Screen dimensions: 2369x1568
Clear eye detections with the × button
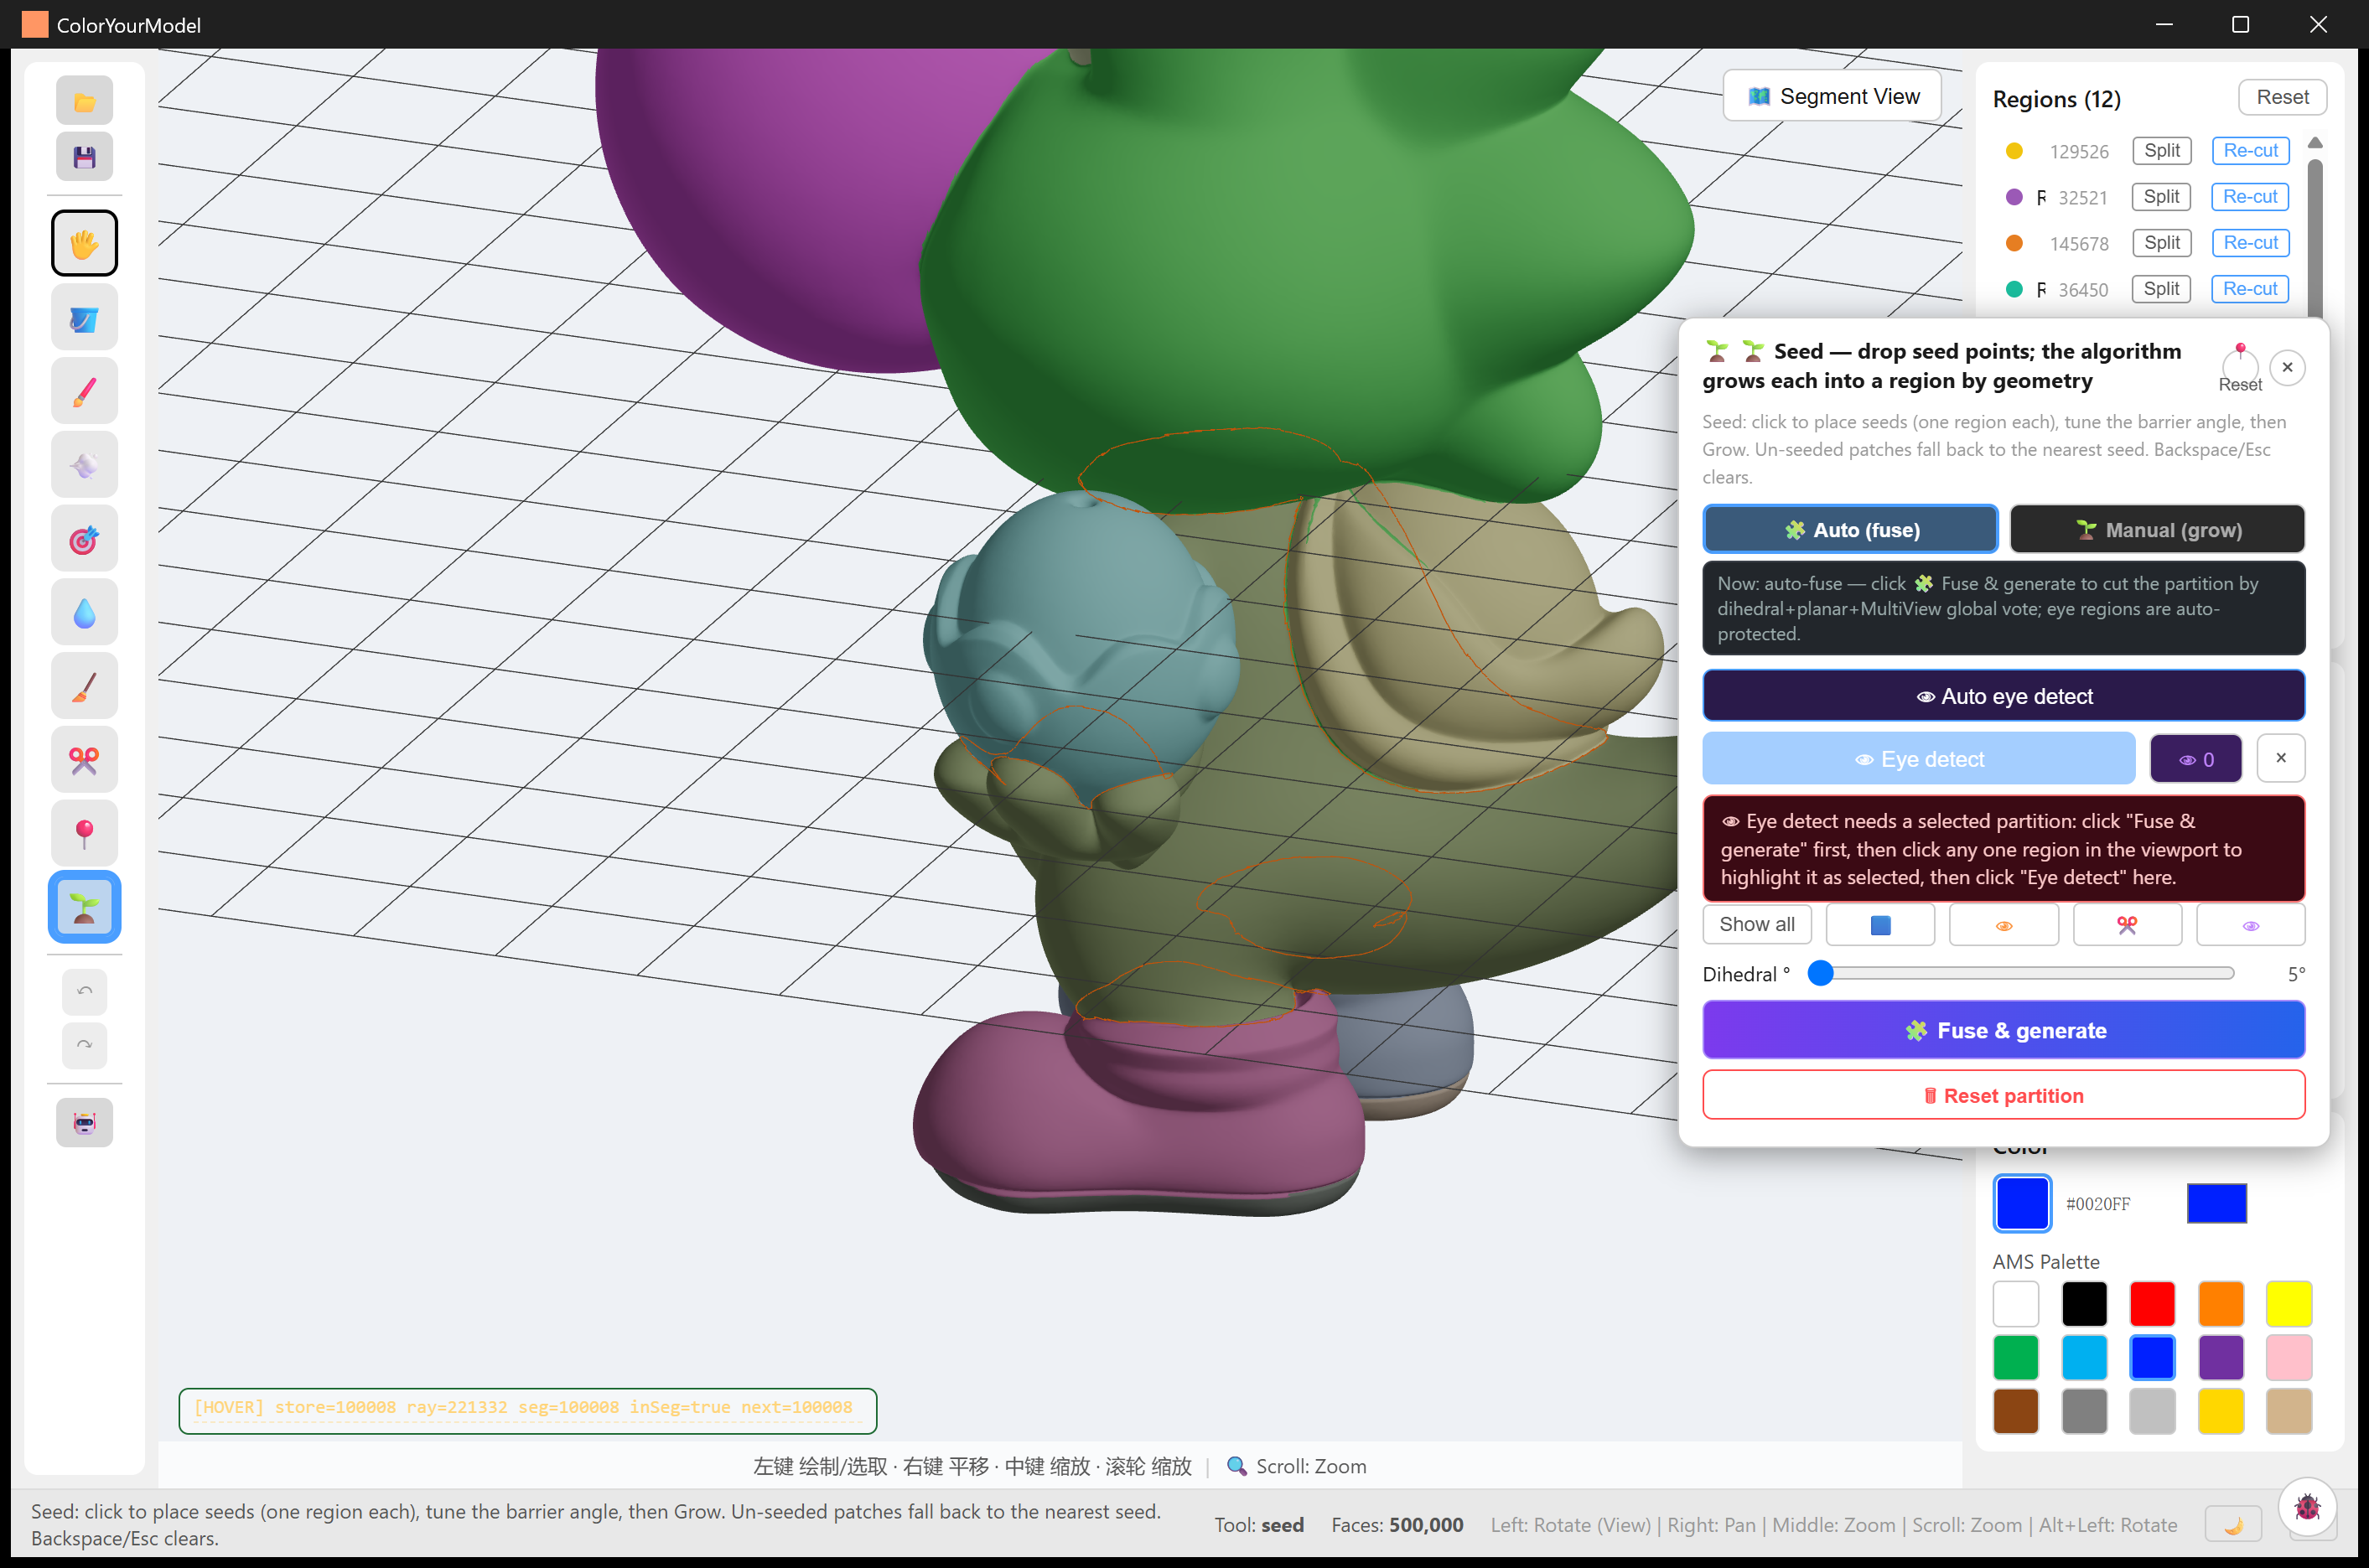[2280, 759]
